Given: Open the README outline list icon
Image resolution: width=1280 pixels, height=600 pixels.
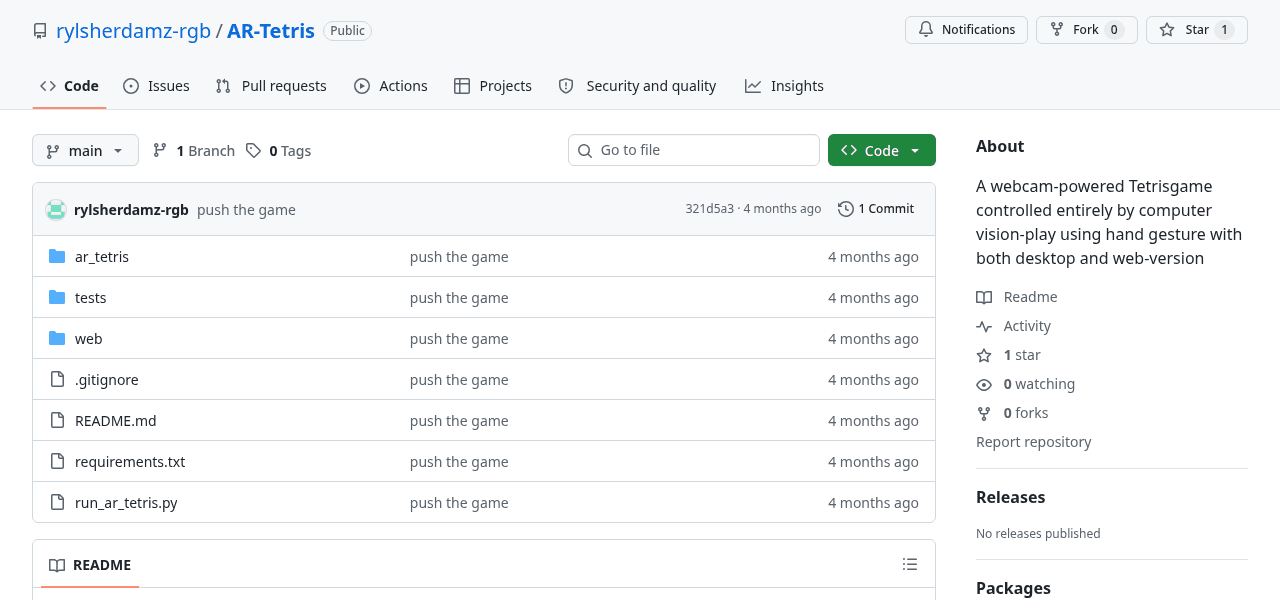Looking at the screenshot, I should click(x=910, y=564).
